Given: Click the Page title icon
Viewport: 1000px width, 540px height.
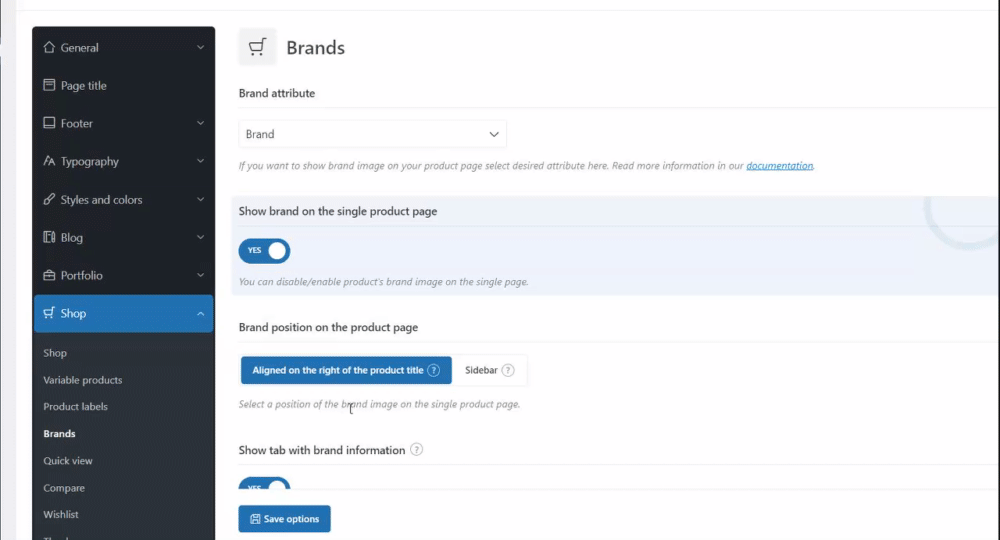Looking at the screenshot, I should tap(49, 85).
